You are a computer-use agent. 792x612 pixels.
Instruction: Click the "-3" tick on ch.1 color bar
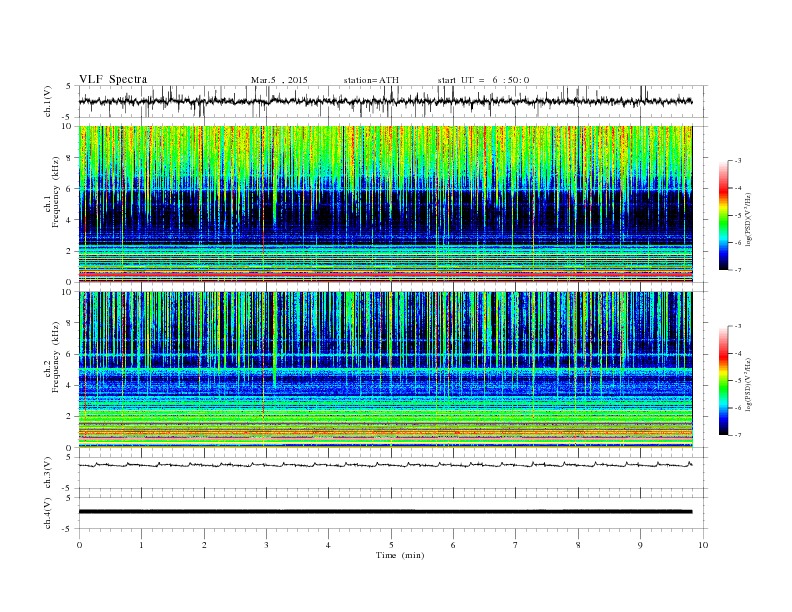pos(737,161)
